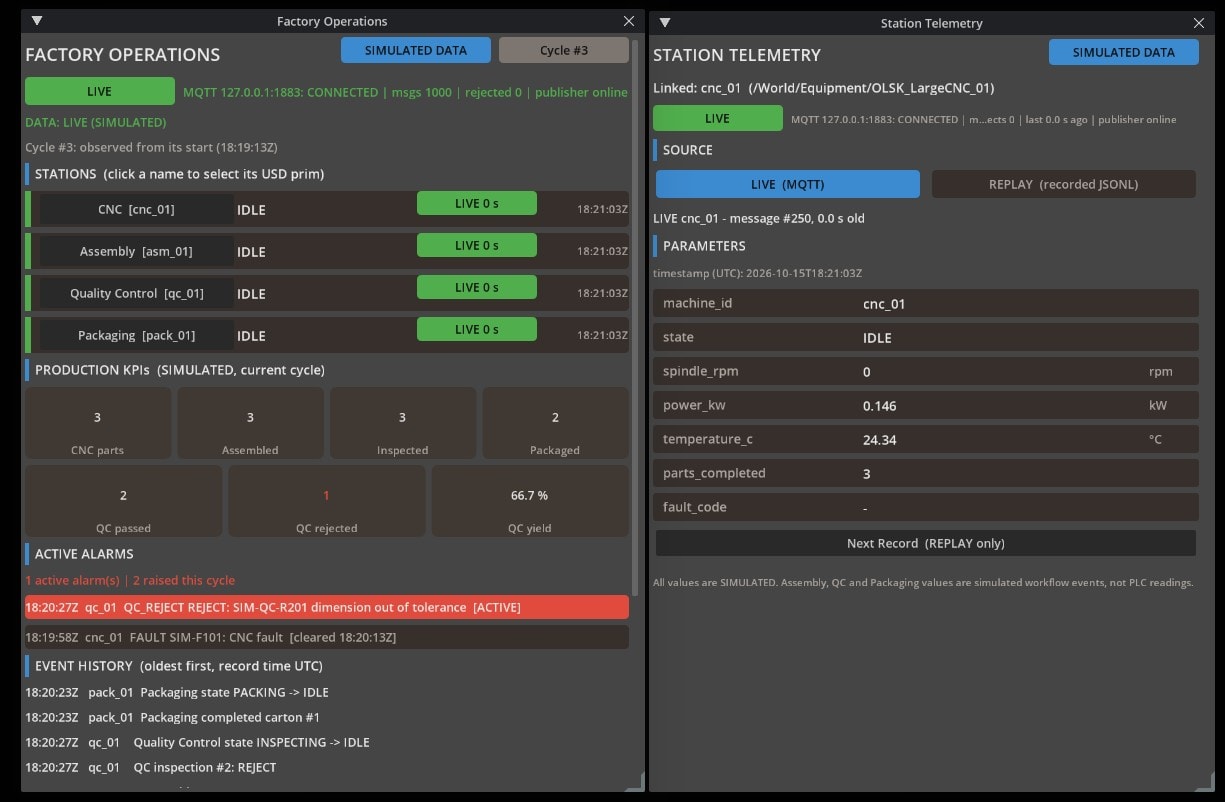1225x802 pixels.
Task: Click the 'Linked: cnc_01' prim path text
Action: pos(824,88)
